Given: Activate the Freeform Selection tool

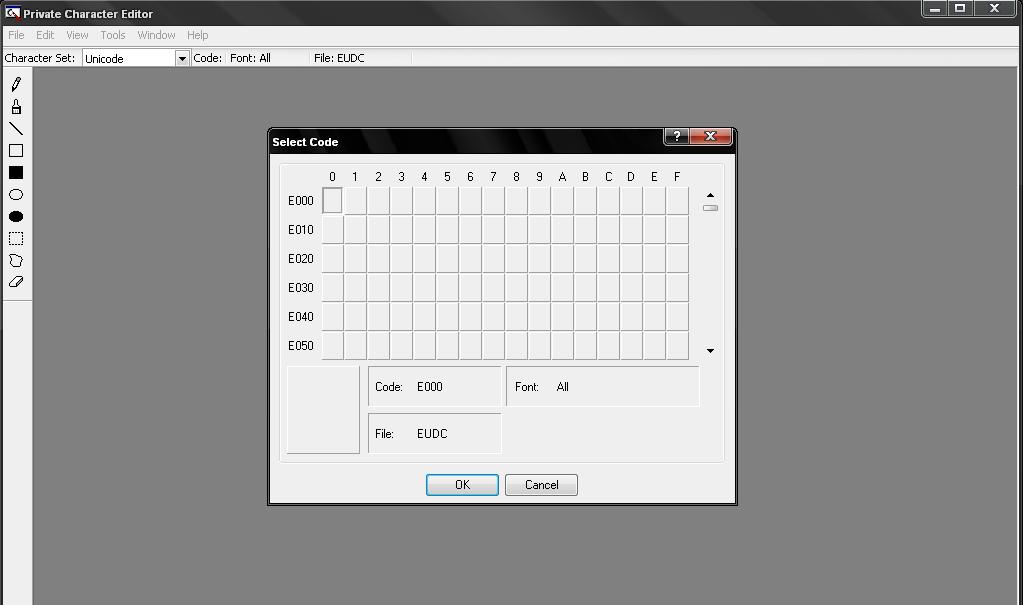Looking at the screenshot, I should click(16, 260).
